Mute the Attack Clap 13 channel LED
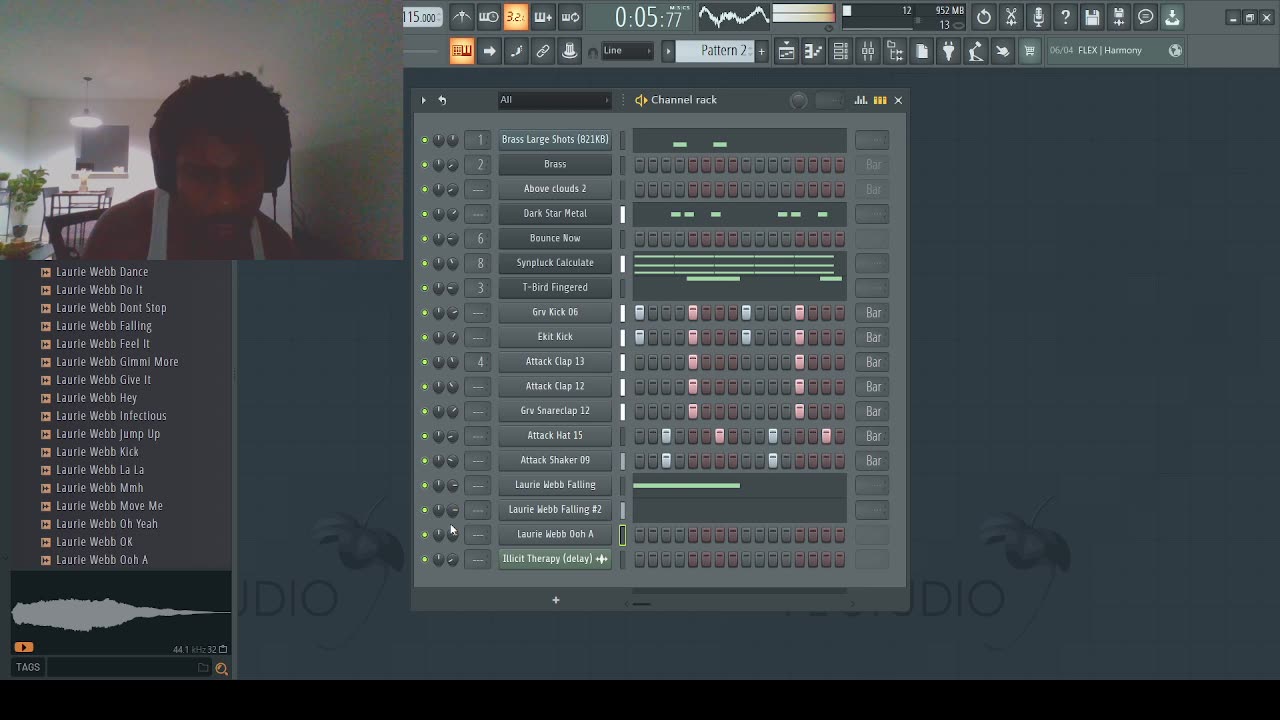This screenshot has width=1280, height=720. tap(425, 361)
